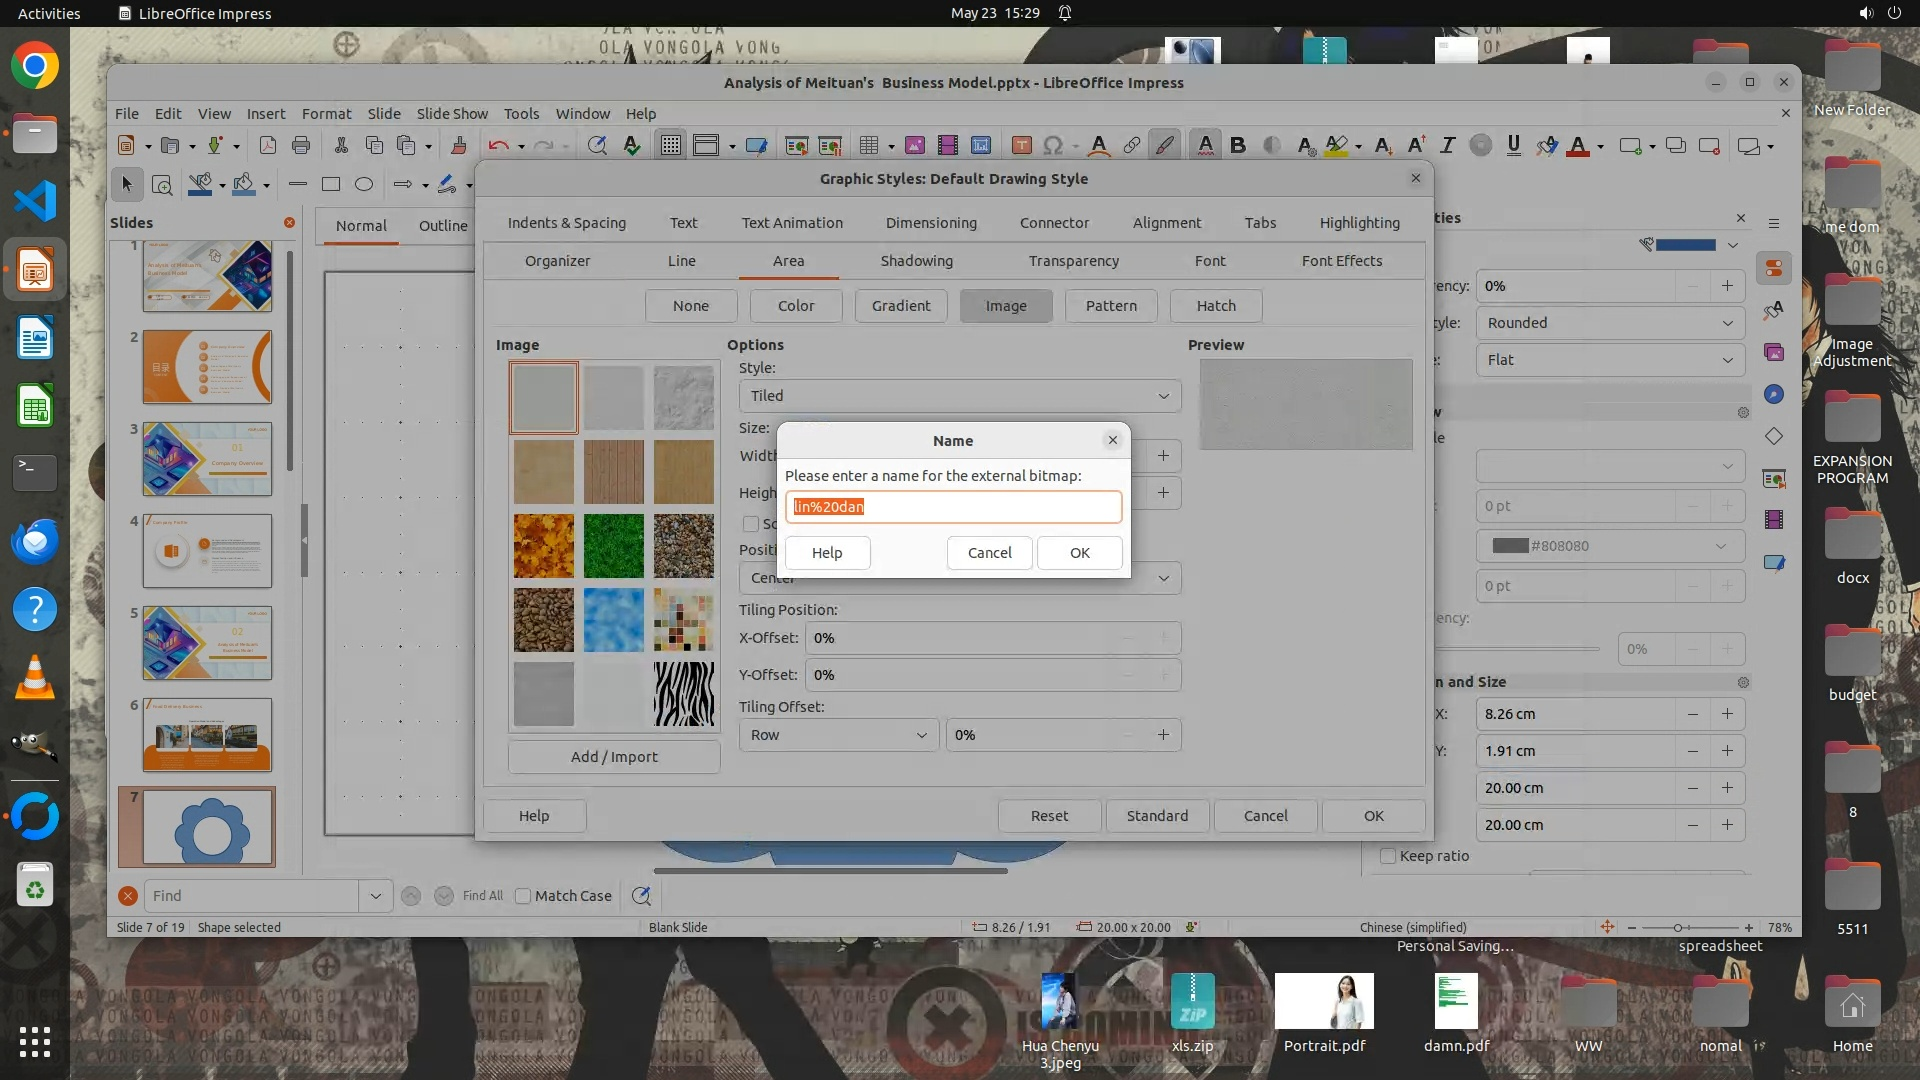Click OK in the Name dialog
The width and height of the screenshot is (1920, 1080).
(1079, 553)
